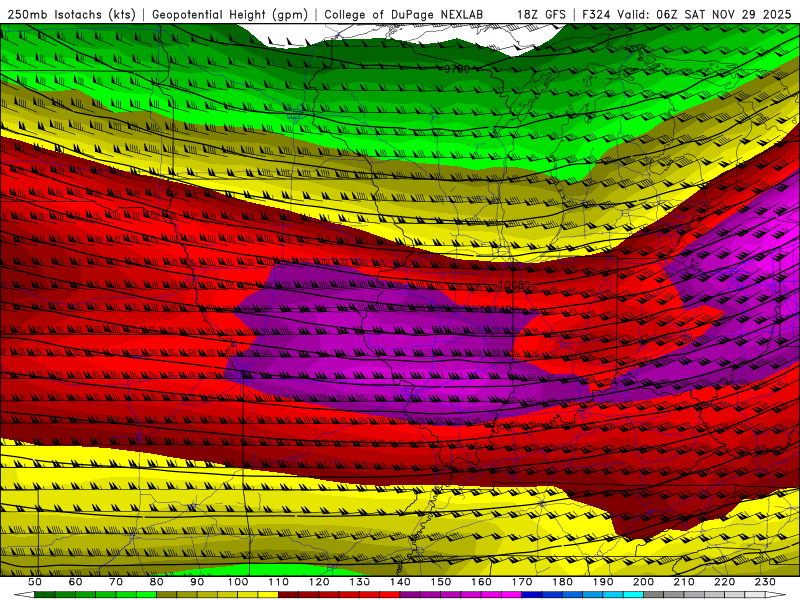
Task: Click the 220 value on the color scale
Action: 724,582
